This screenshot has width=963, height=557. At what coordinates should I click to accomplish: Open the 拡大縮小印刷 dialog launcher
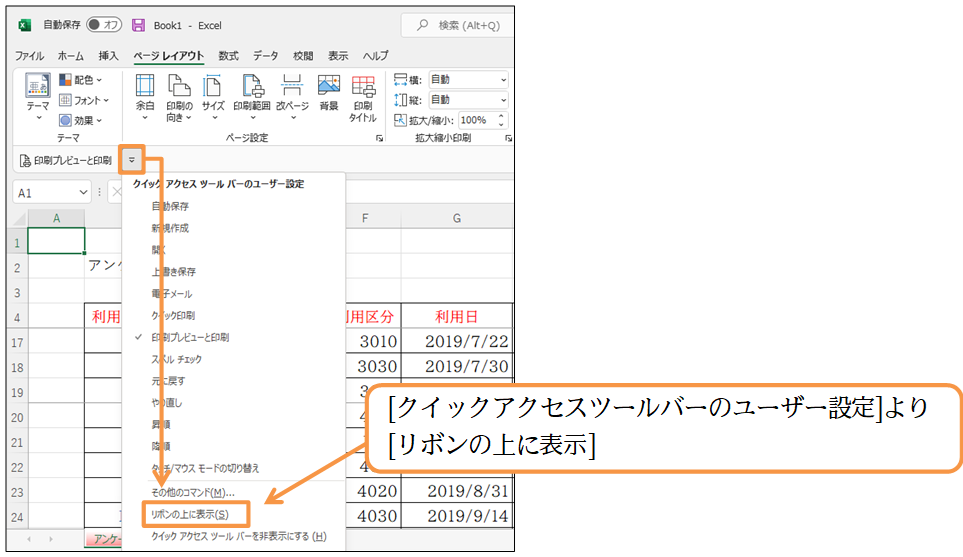pyautogui.click(x=509, y=138)
